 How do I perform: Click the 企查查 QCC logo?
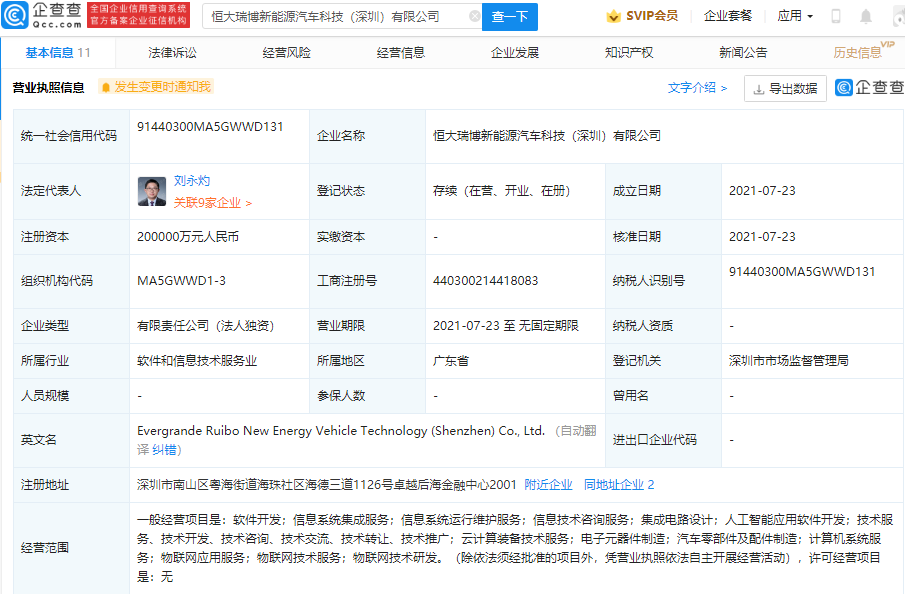tap(42, 16)
